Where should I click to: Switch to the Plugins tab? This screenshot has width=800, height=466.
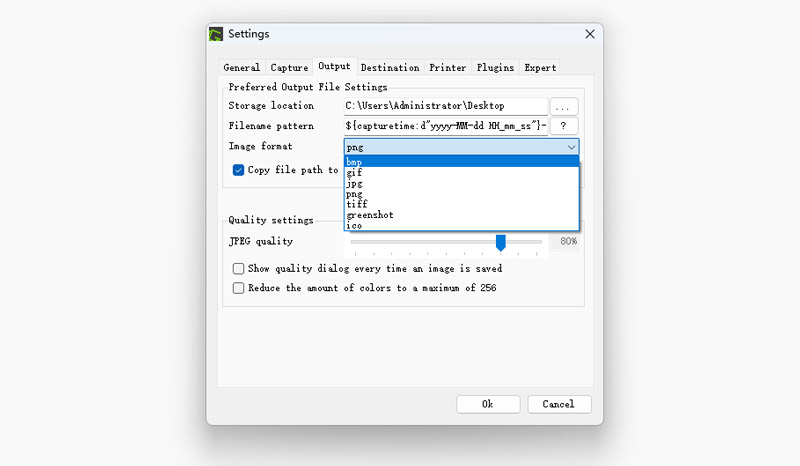[x=495, y=68]
